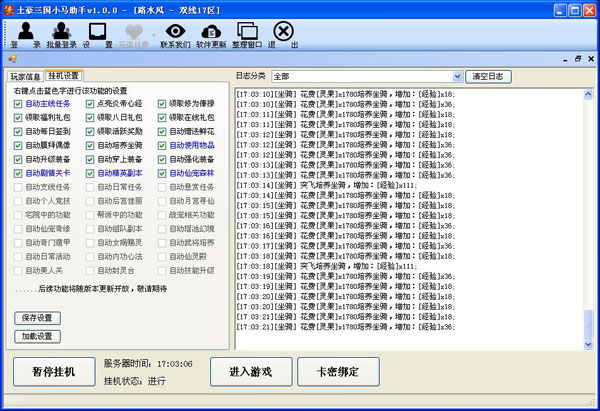
Task: Click 整理窗口 arrange windows icon
Action: coord(247,35)
